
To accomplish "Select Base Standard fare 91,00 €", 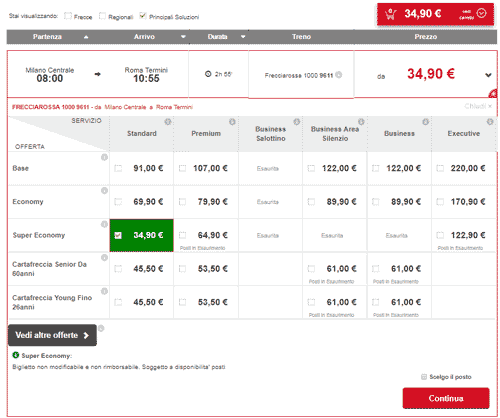I will pos(118,168).
